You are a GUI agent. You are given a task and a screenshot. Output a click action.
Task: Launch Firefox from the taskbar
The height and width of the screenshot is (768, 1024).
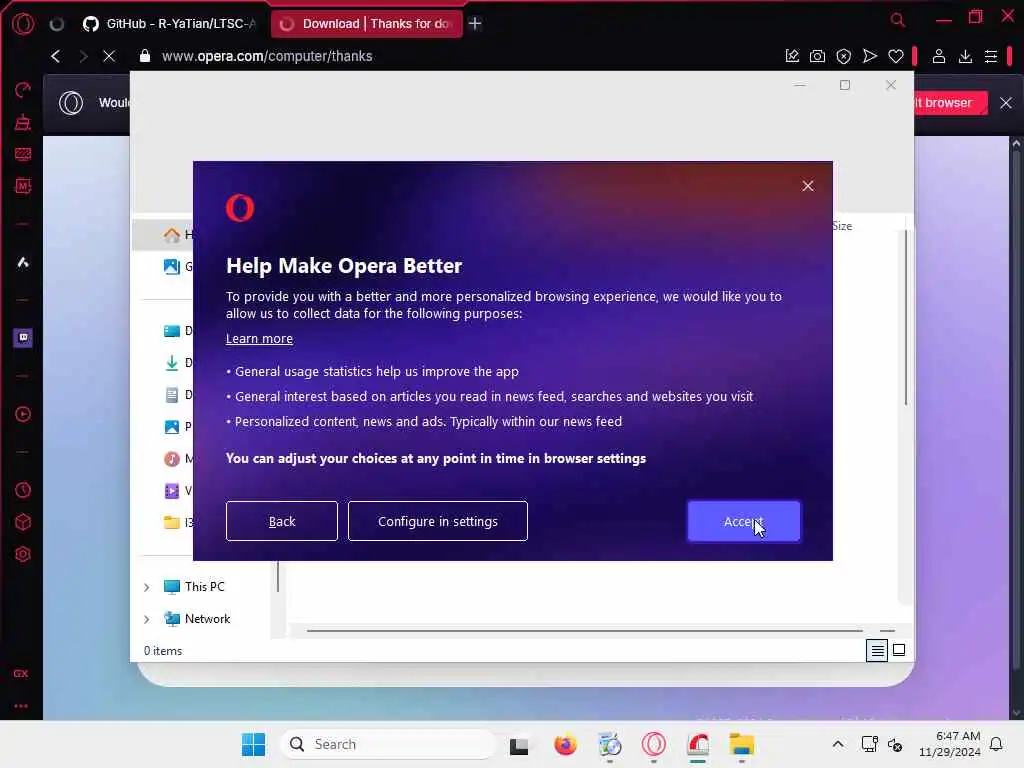click(x=565, y=744)
